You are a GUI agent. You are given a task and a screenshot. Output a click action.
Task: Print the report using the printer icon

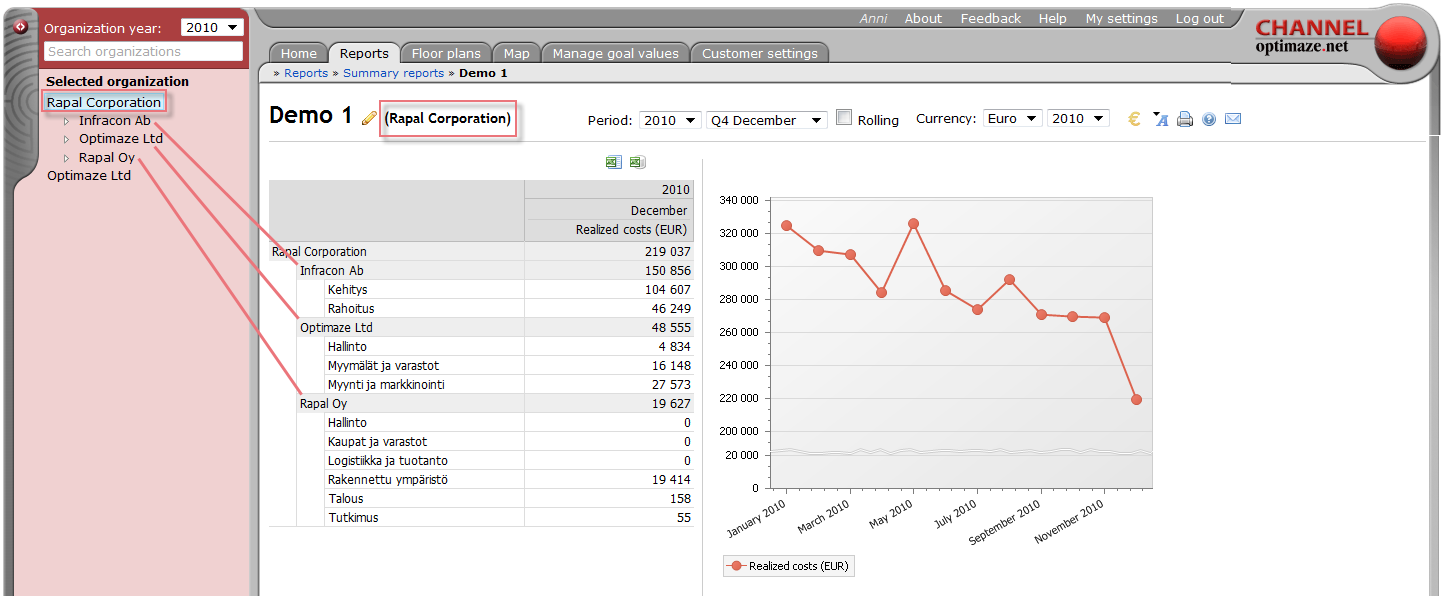click(1185, 119)
